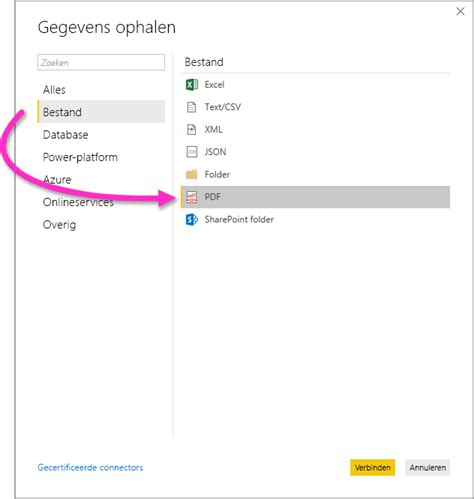Click the Excel connector icon
Screen dimensions: 474x499
tap(192, 85)
